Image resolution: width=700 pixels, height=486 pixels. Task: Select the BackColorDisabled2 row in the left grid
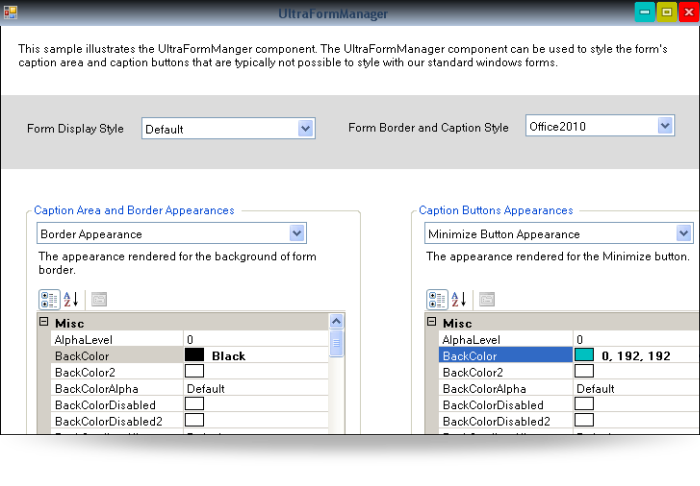(x=190, y=421)
